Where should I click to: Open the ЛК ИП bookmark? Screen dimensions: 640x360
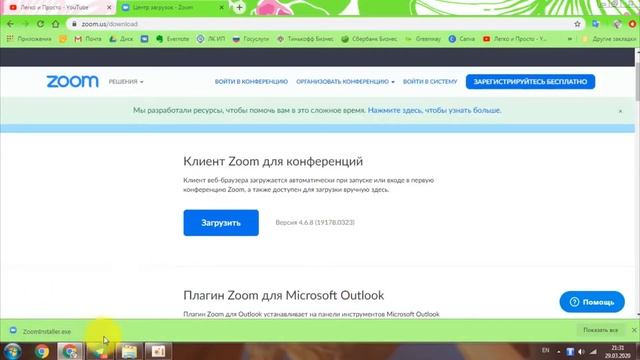[x=211, y=39]
